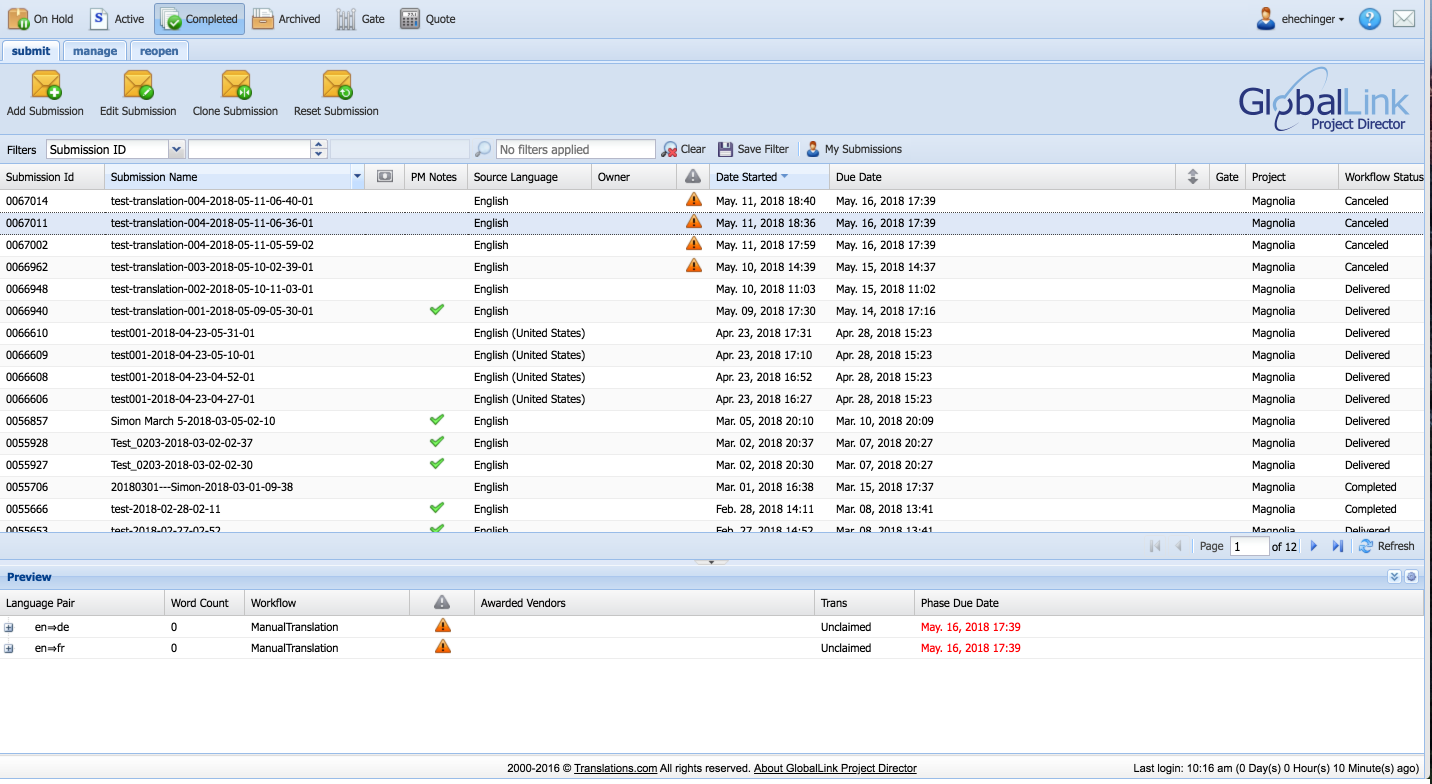Screen dimensions: 1432x784
Task: Open the About GlobalLink Project Director link
Action: [x=835, y=768]
